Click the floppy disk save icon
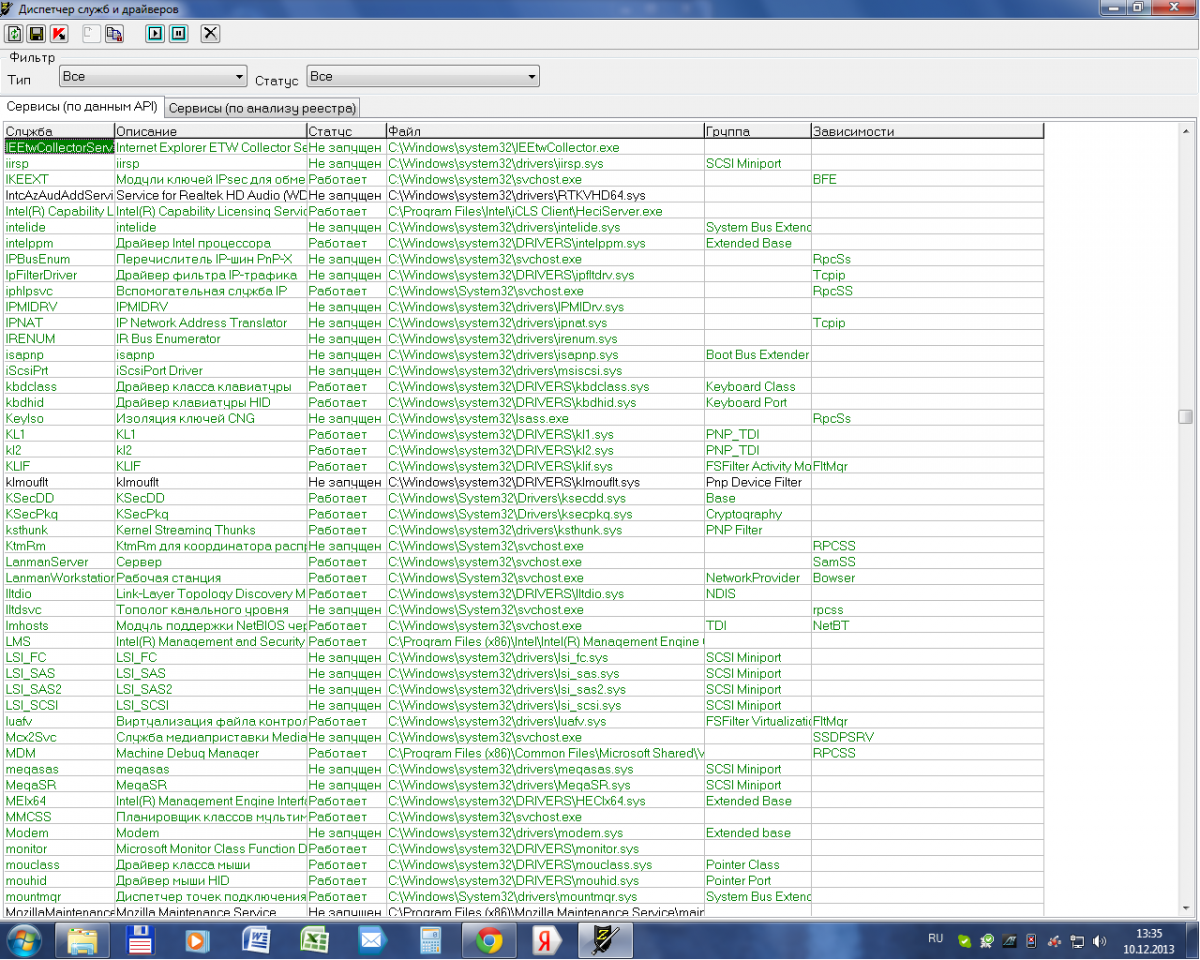The width and height of the screenshot is (1200, 960). [x=37, y=34]
